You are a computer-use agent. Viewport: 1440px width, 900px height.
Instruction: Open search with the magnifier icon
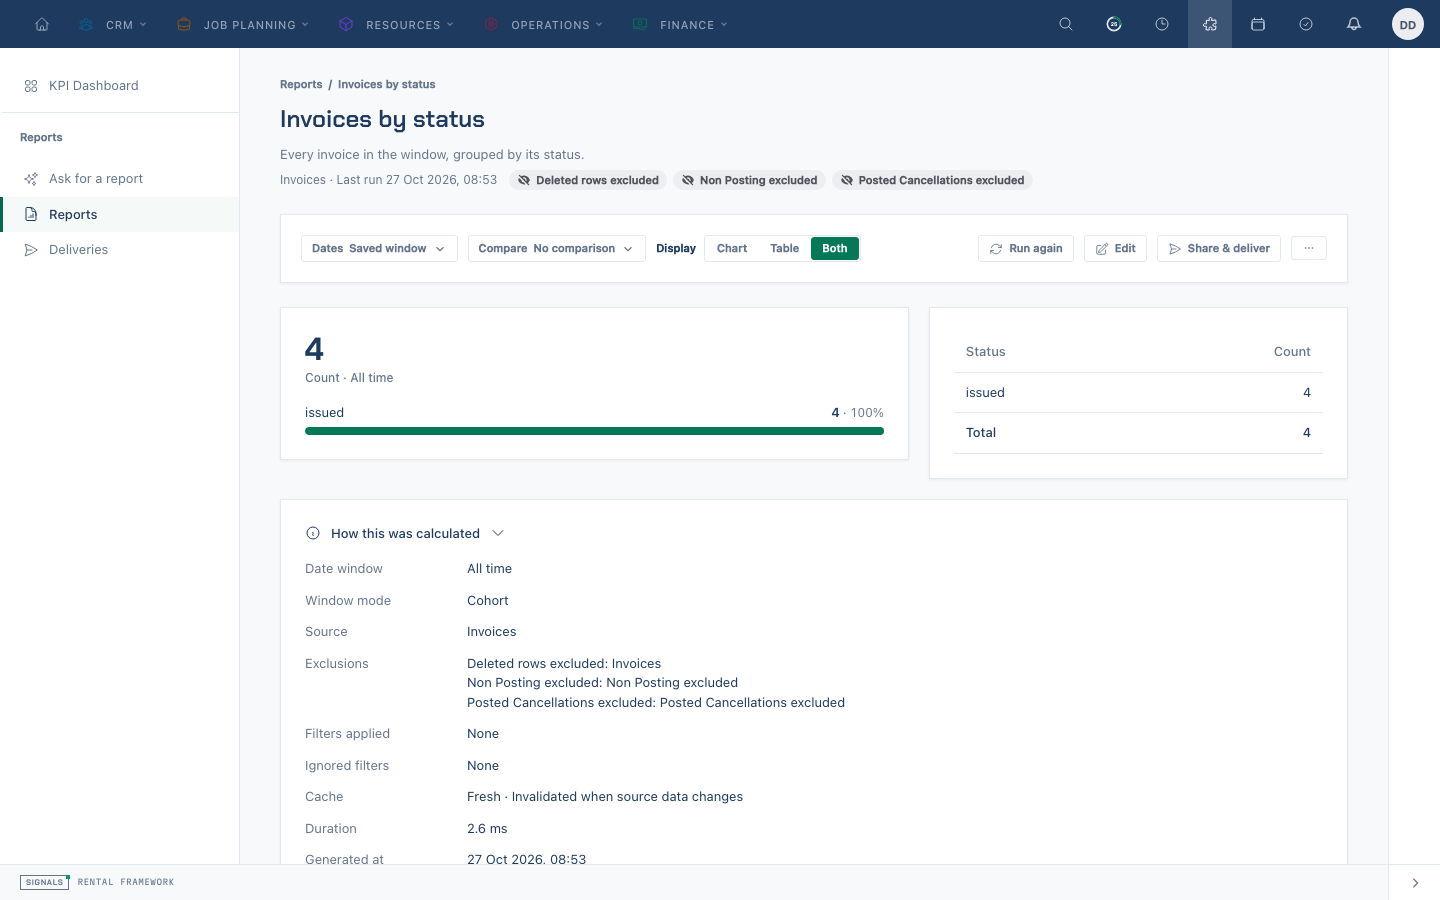pos(1066,24)
